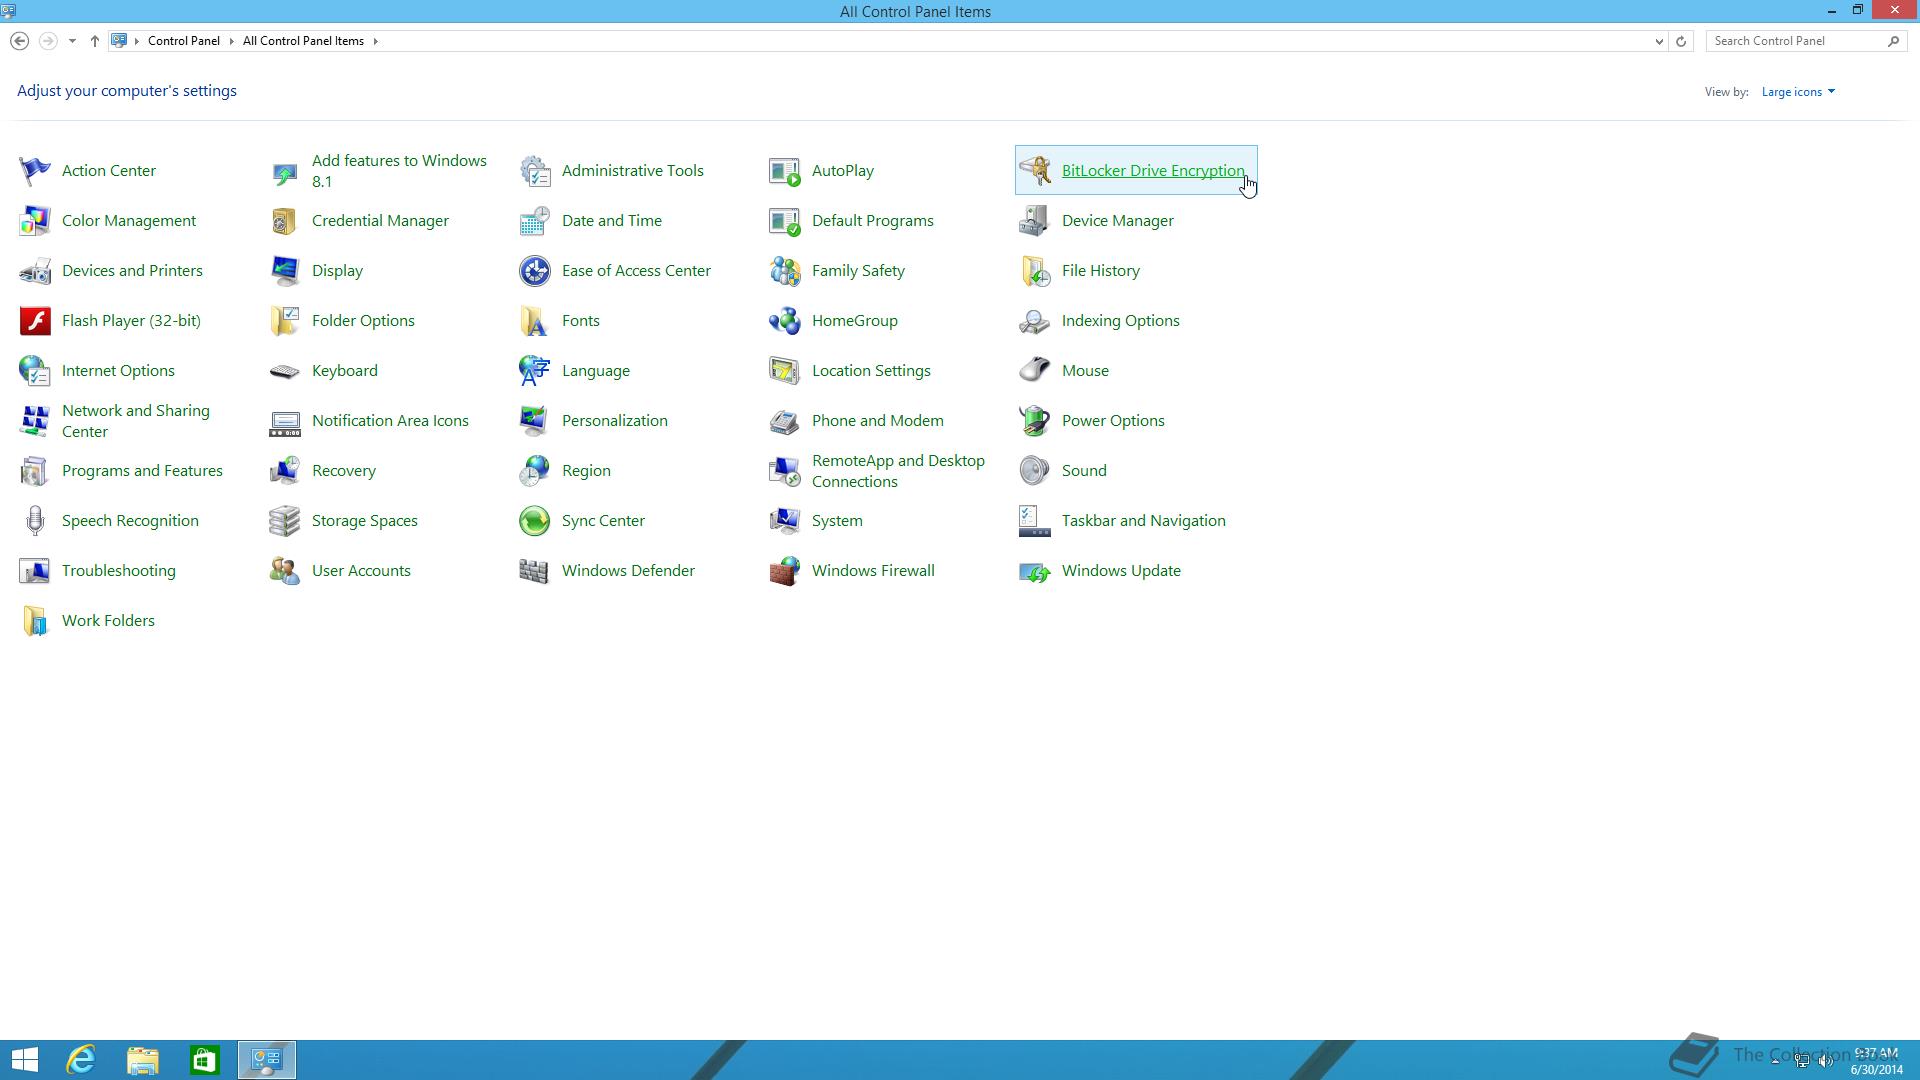Open the Troubleshooting icon
The width and height of the screenshot is (1920, 1080).
pyautogui.click(x=35, y=571)
